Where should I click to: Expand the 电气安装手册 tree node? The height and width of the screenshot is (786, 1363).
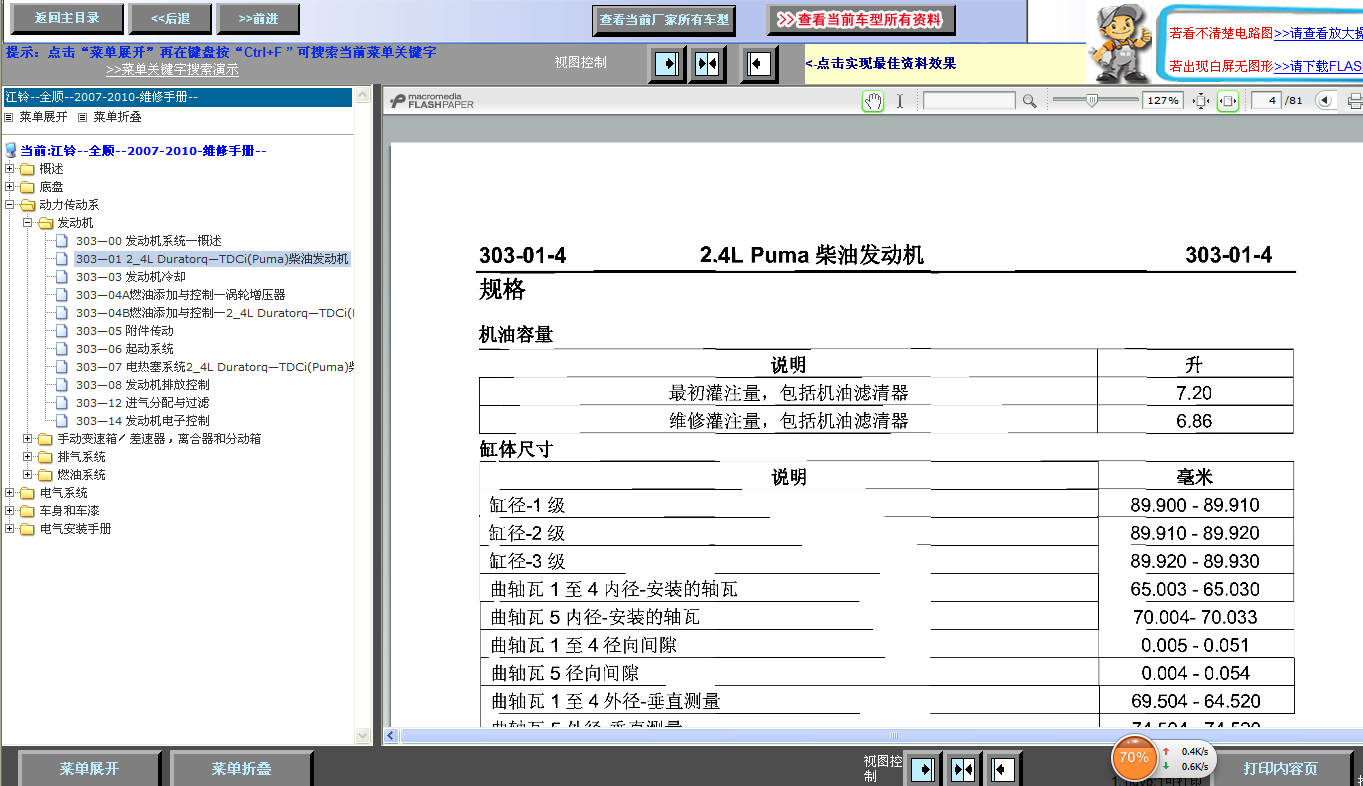click(10, 529)
